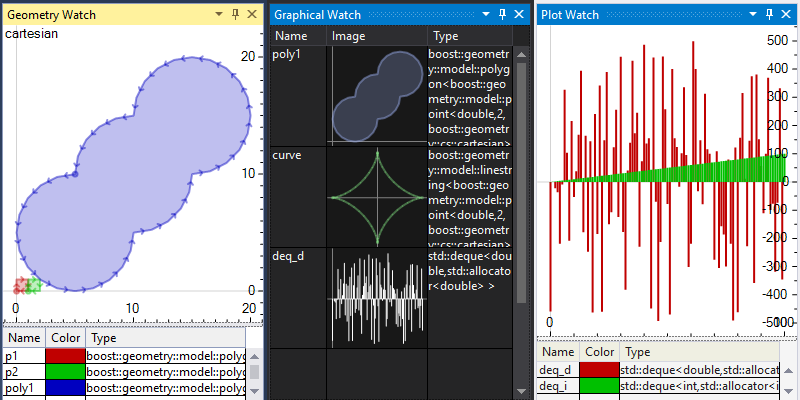
Task: Pin the Graphical Watch panel
Action: pos(503,14)
